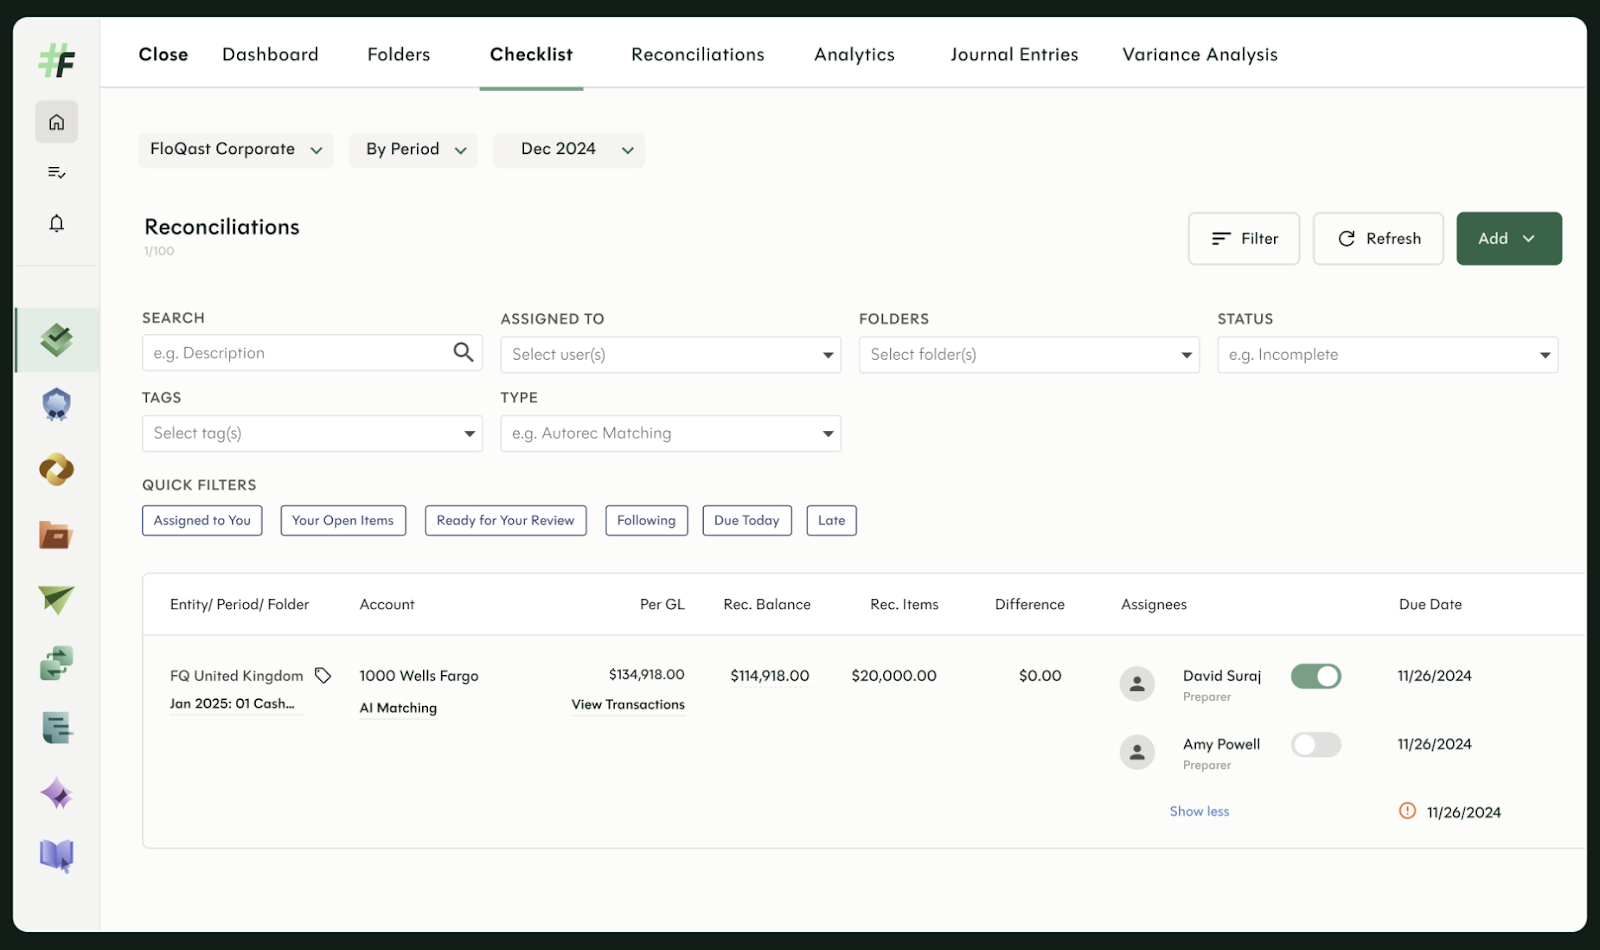Image resolution: width=1600 pixels, height=950 pixels.
Task: Click the search description input field
Action: click(x=312, y=353)
